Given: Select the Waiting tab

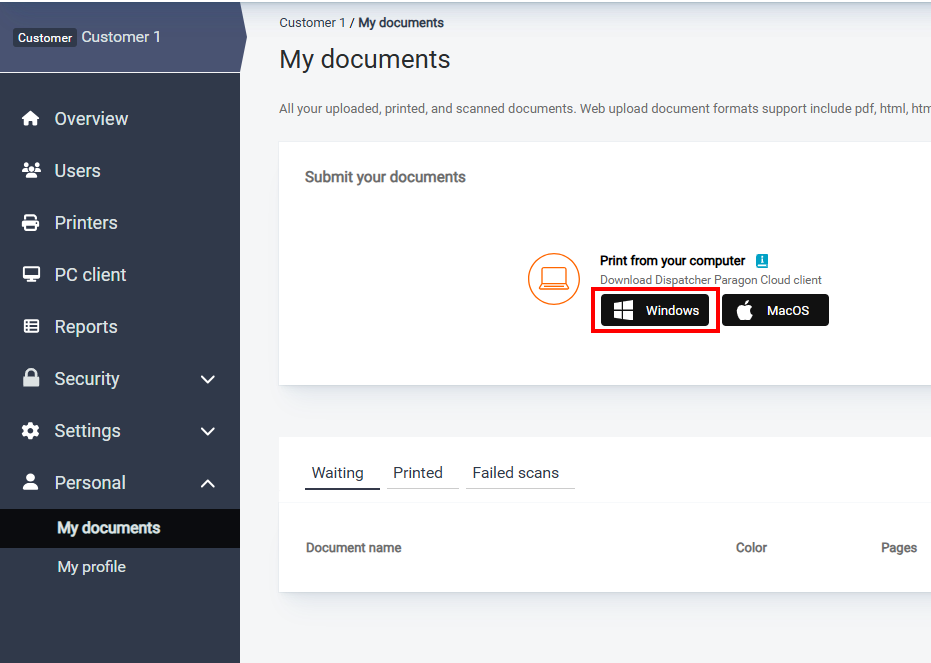Looking at the screenshot, I should point(337,473).
